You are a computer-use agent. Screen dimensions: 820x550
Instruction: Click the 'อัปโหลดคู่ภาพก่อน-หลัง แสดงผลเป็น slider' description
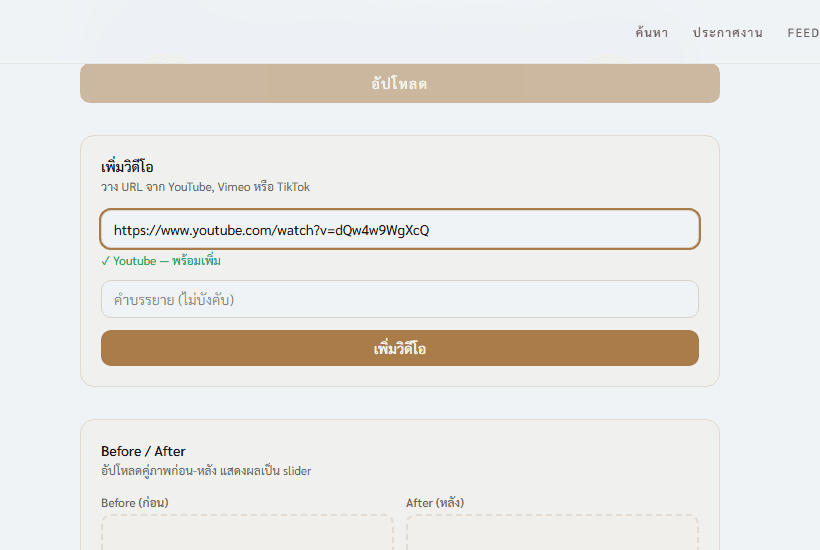pos(206,471)
